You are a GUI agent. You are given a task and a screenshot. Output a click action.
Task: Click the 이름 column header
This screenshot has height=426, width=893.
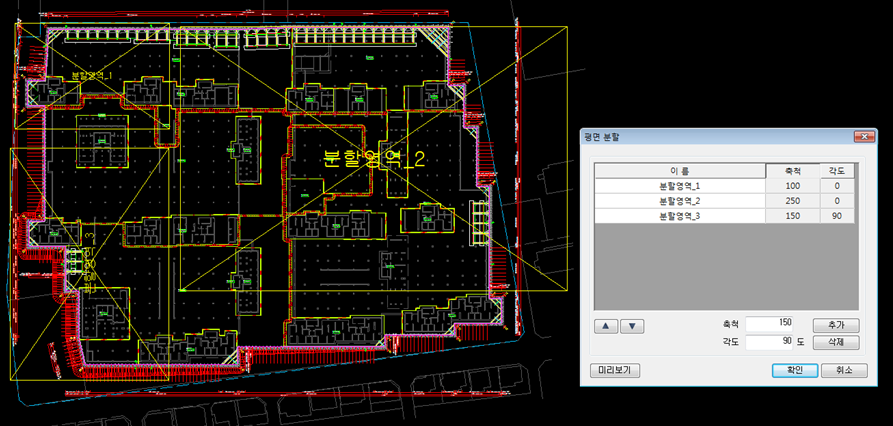[x=679, y=171]
